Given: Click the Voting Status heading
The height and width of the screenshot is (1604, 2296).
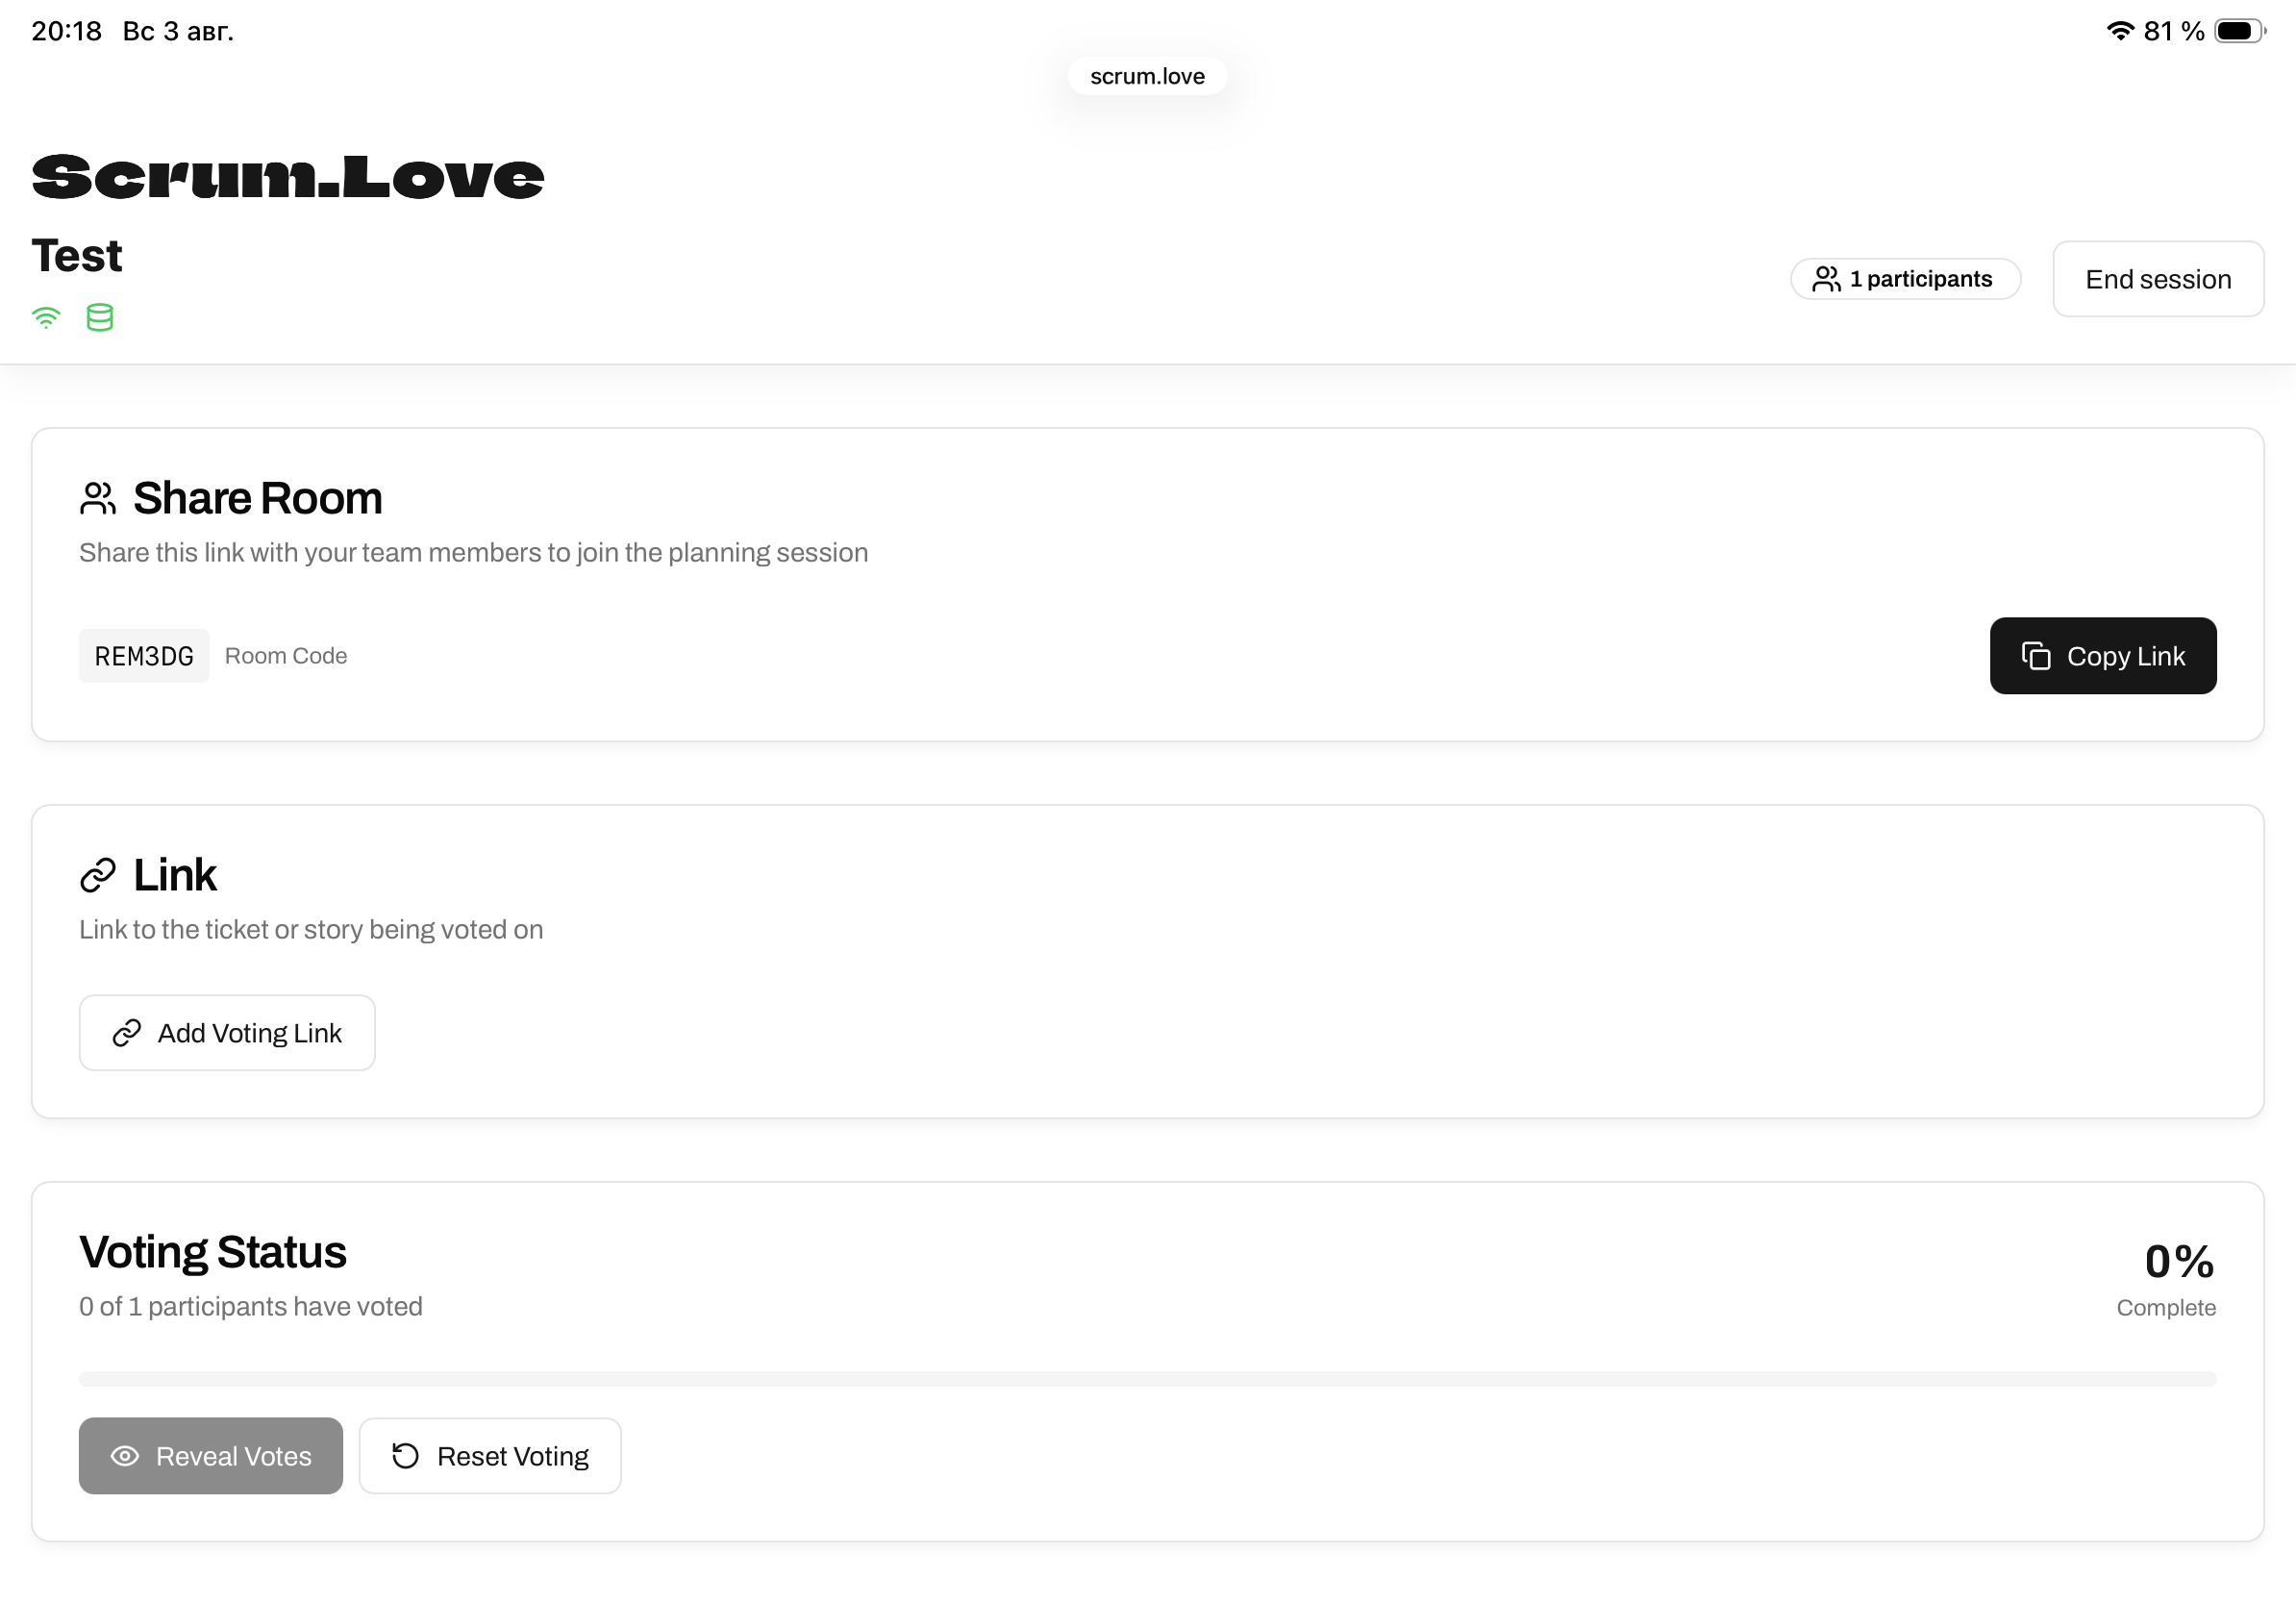Looking at the screenshot, I should (213, 1253).
